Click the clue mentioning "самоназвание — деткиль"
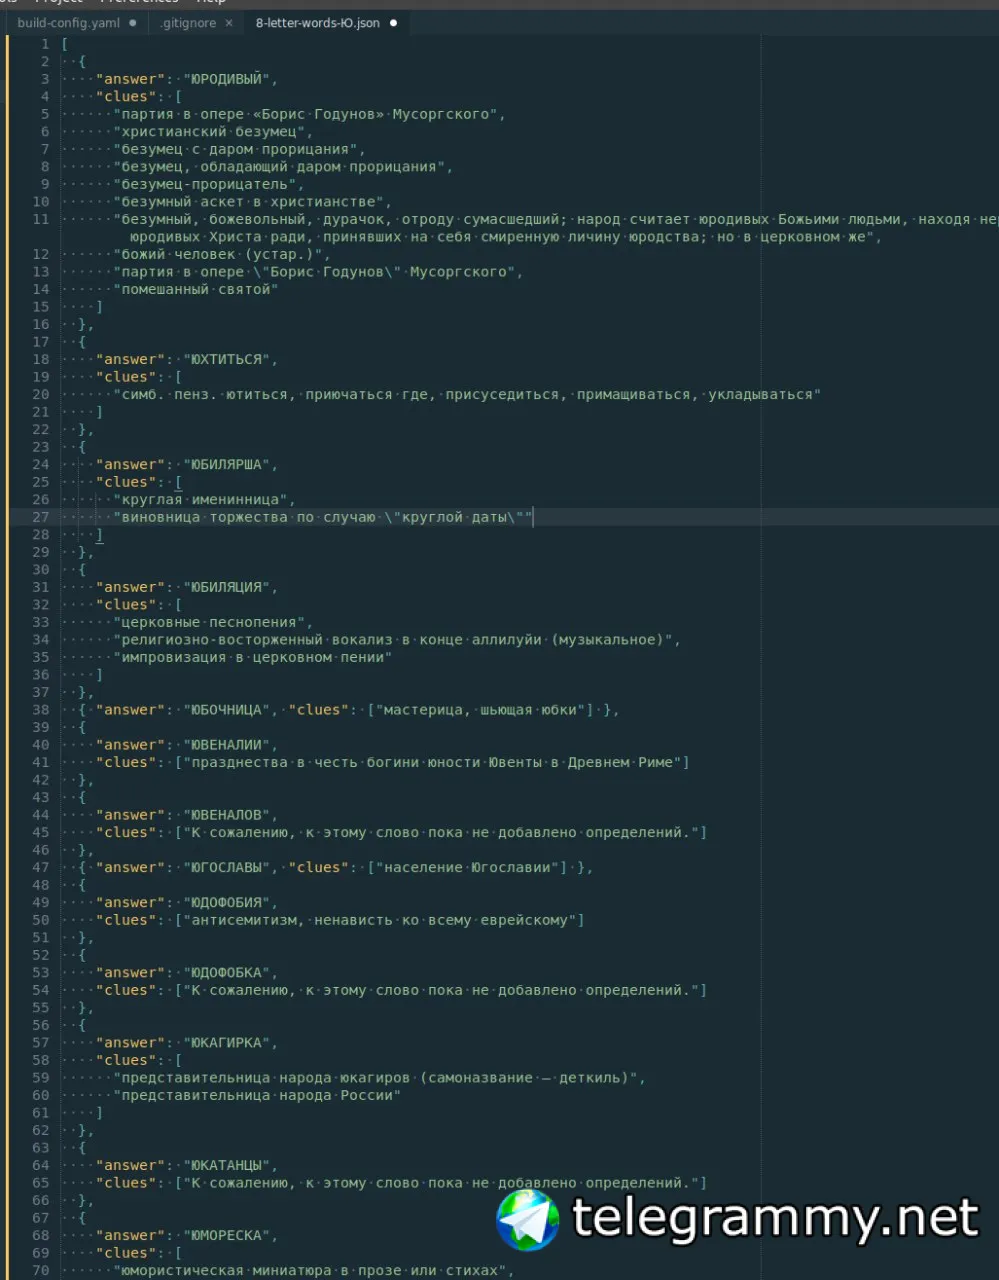The image size is (999, 1280). [375, 1077]
